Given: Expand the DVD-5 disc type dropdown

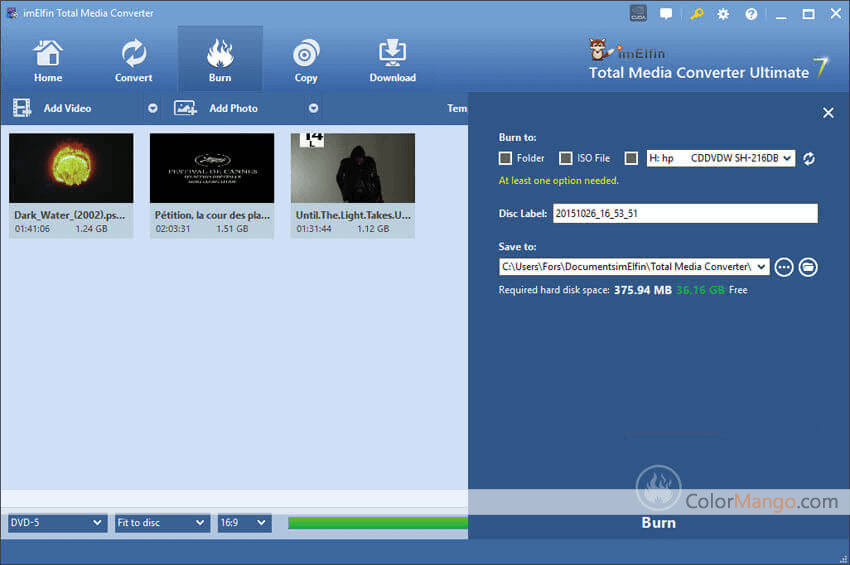Looking at the screenshot, I should [56, 523].
